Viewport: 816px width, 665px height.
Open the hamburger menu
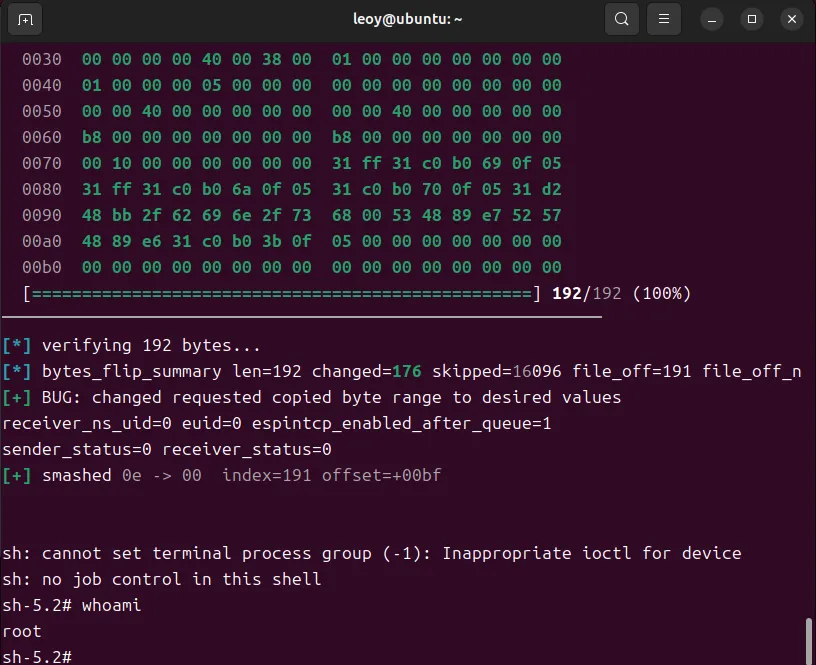pyautogui.click(x=664, y=19)
